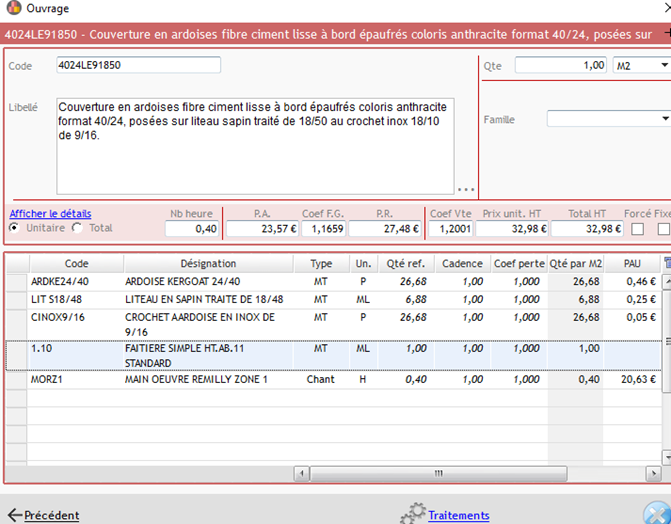
Task: Click the Coef perte column header
Action: (x=519, y=264)
